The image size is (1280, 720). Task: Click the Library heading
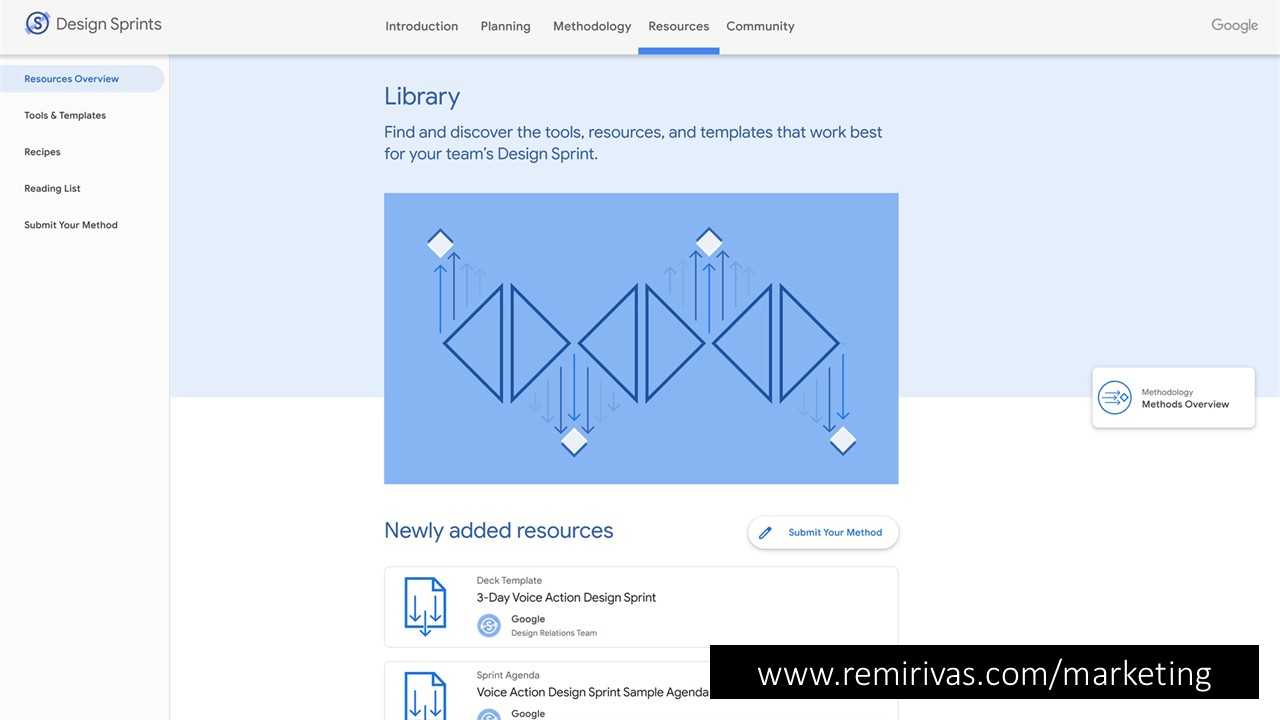(x=422, y=97)
